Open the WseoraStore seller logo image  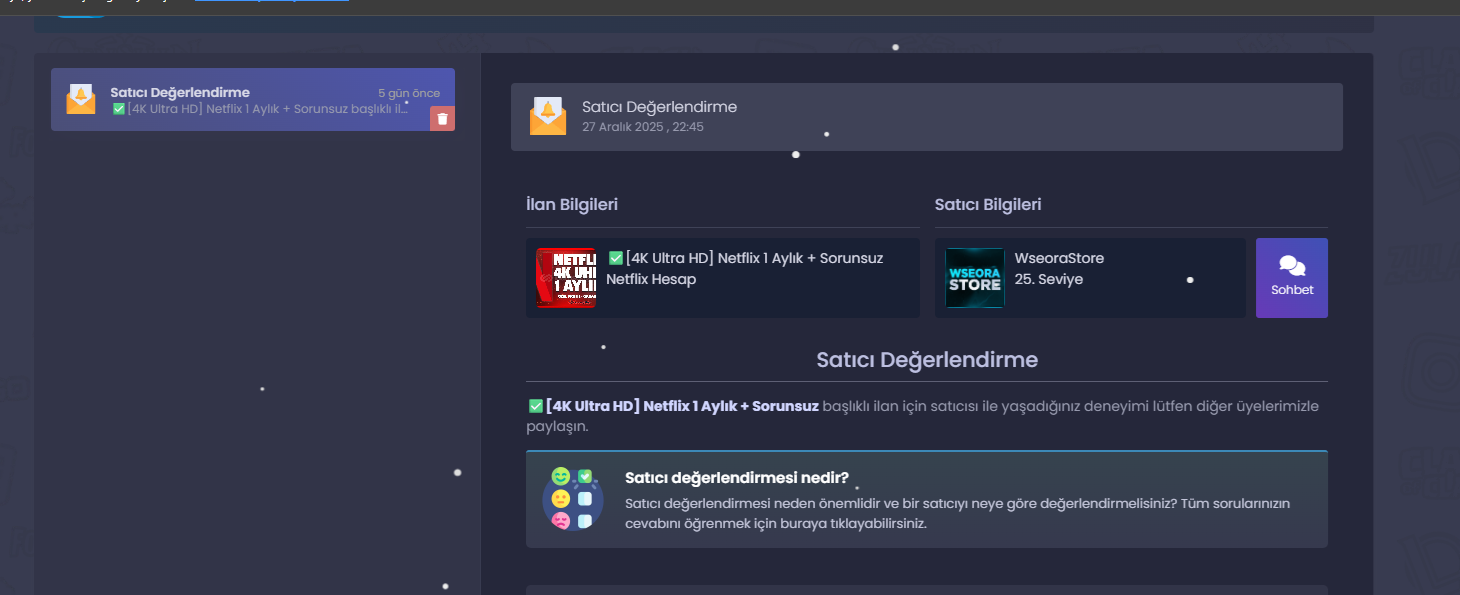pyautogui.click(x=975, y=278)
